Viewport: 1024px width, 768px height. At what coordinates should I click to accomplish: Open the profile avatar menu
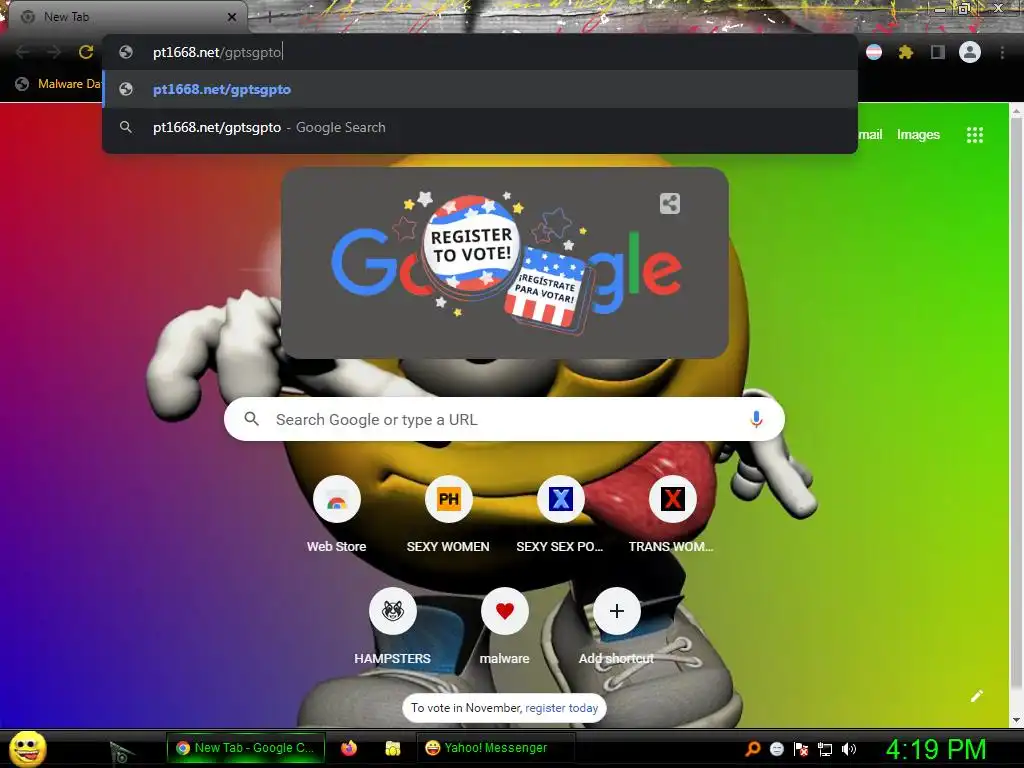click(970, 52)
